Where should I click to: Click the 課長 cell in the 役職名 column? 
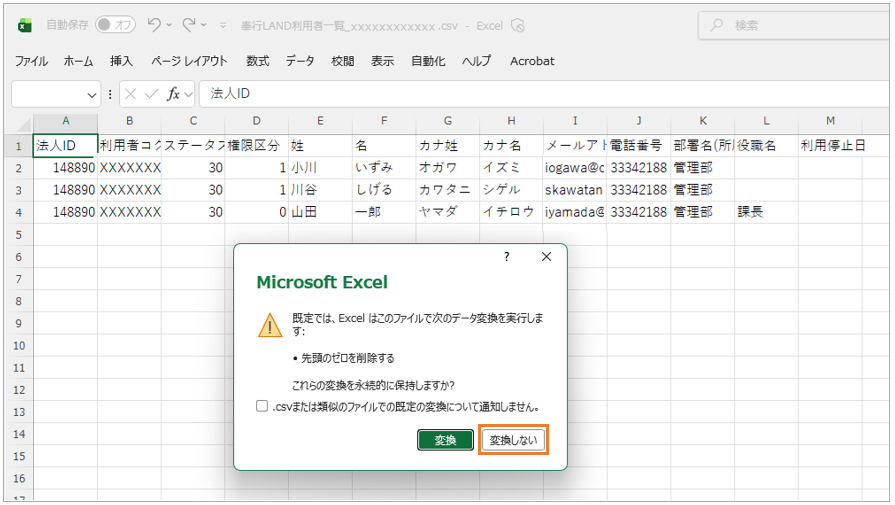click(x=766, y=212)
